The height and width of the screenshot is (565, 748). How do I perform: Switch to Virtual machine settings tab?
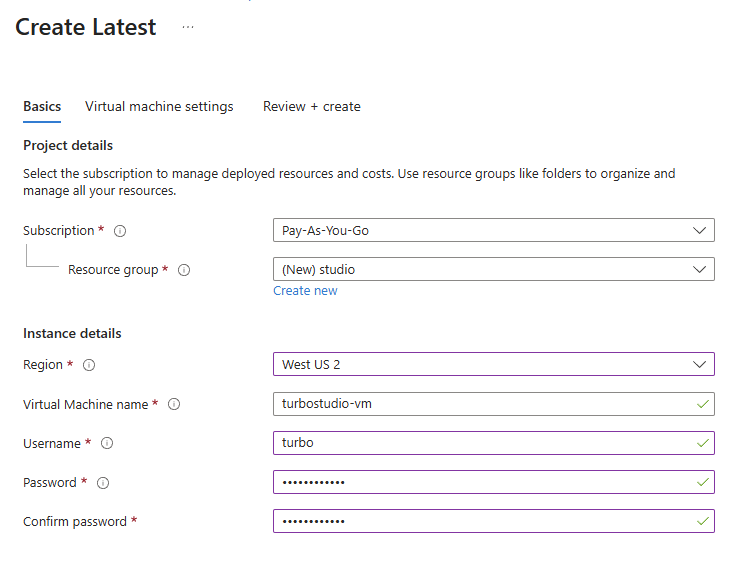point(159,106)
